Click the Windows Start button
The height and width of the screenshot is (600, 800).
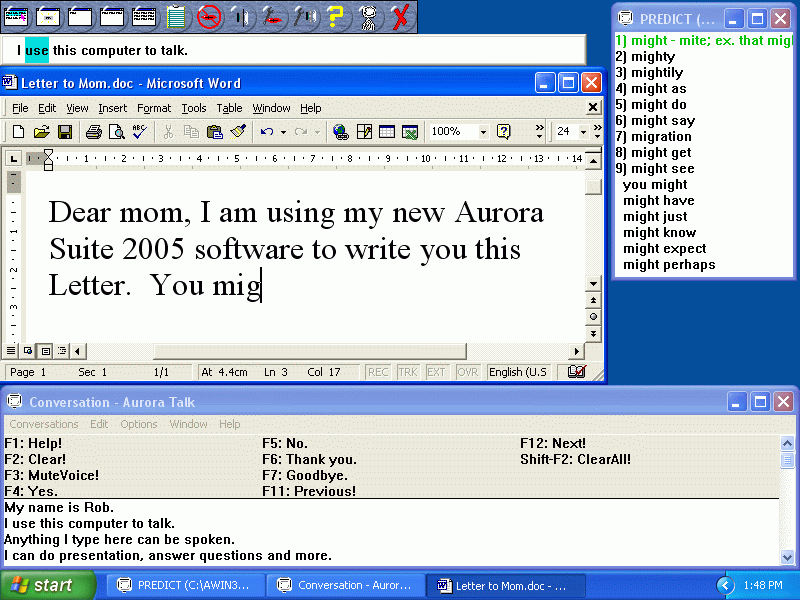click(x=47, y=585)
